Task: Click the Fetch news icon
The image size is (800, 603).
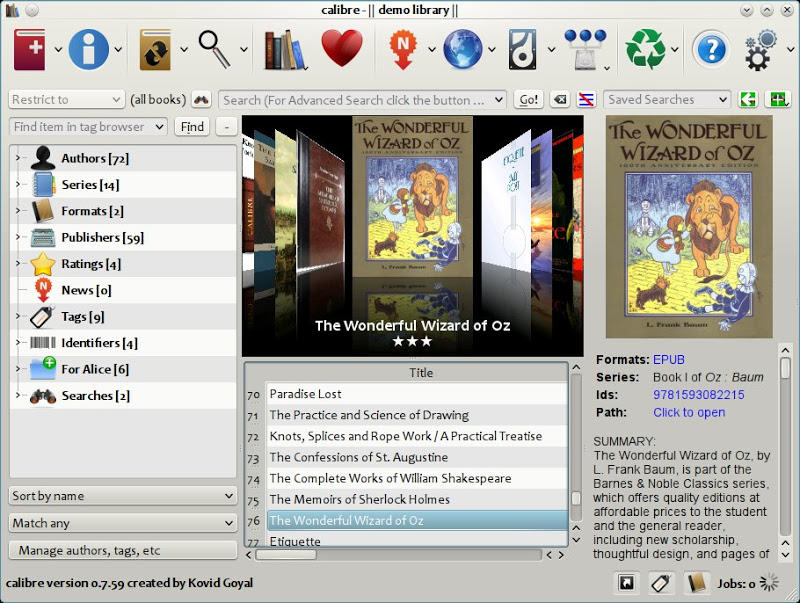Action: (405, 48)
